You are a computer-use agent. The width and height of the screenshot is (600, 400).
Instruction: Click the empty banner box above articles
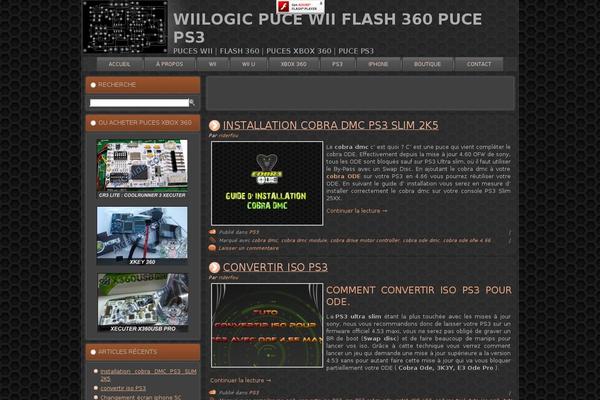point(360,93)
